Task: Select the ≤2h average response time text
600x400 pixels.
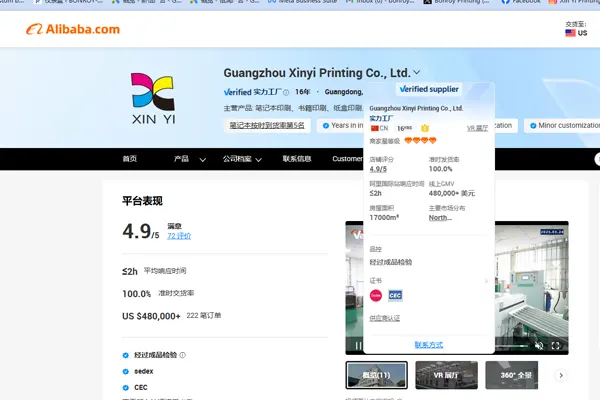Action: pos(130,271)
